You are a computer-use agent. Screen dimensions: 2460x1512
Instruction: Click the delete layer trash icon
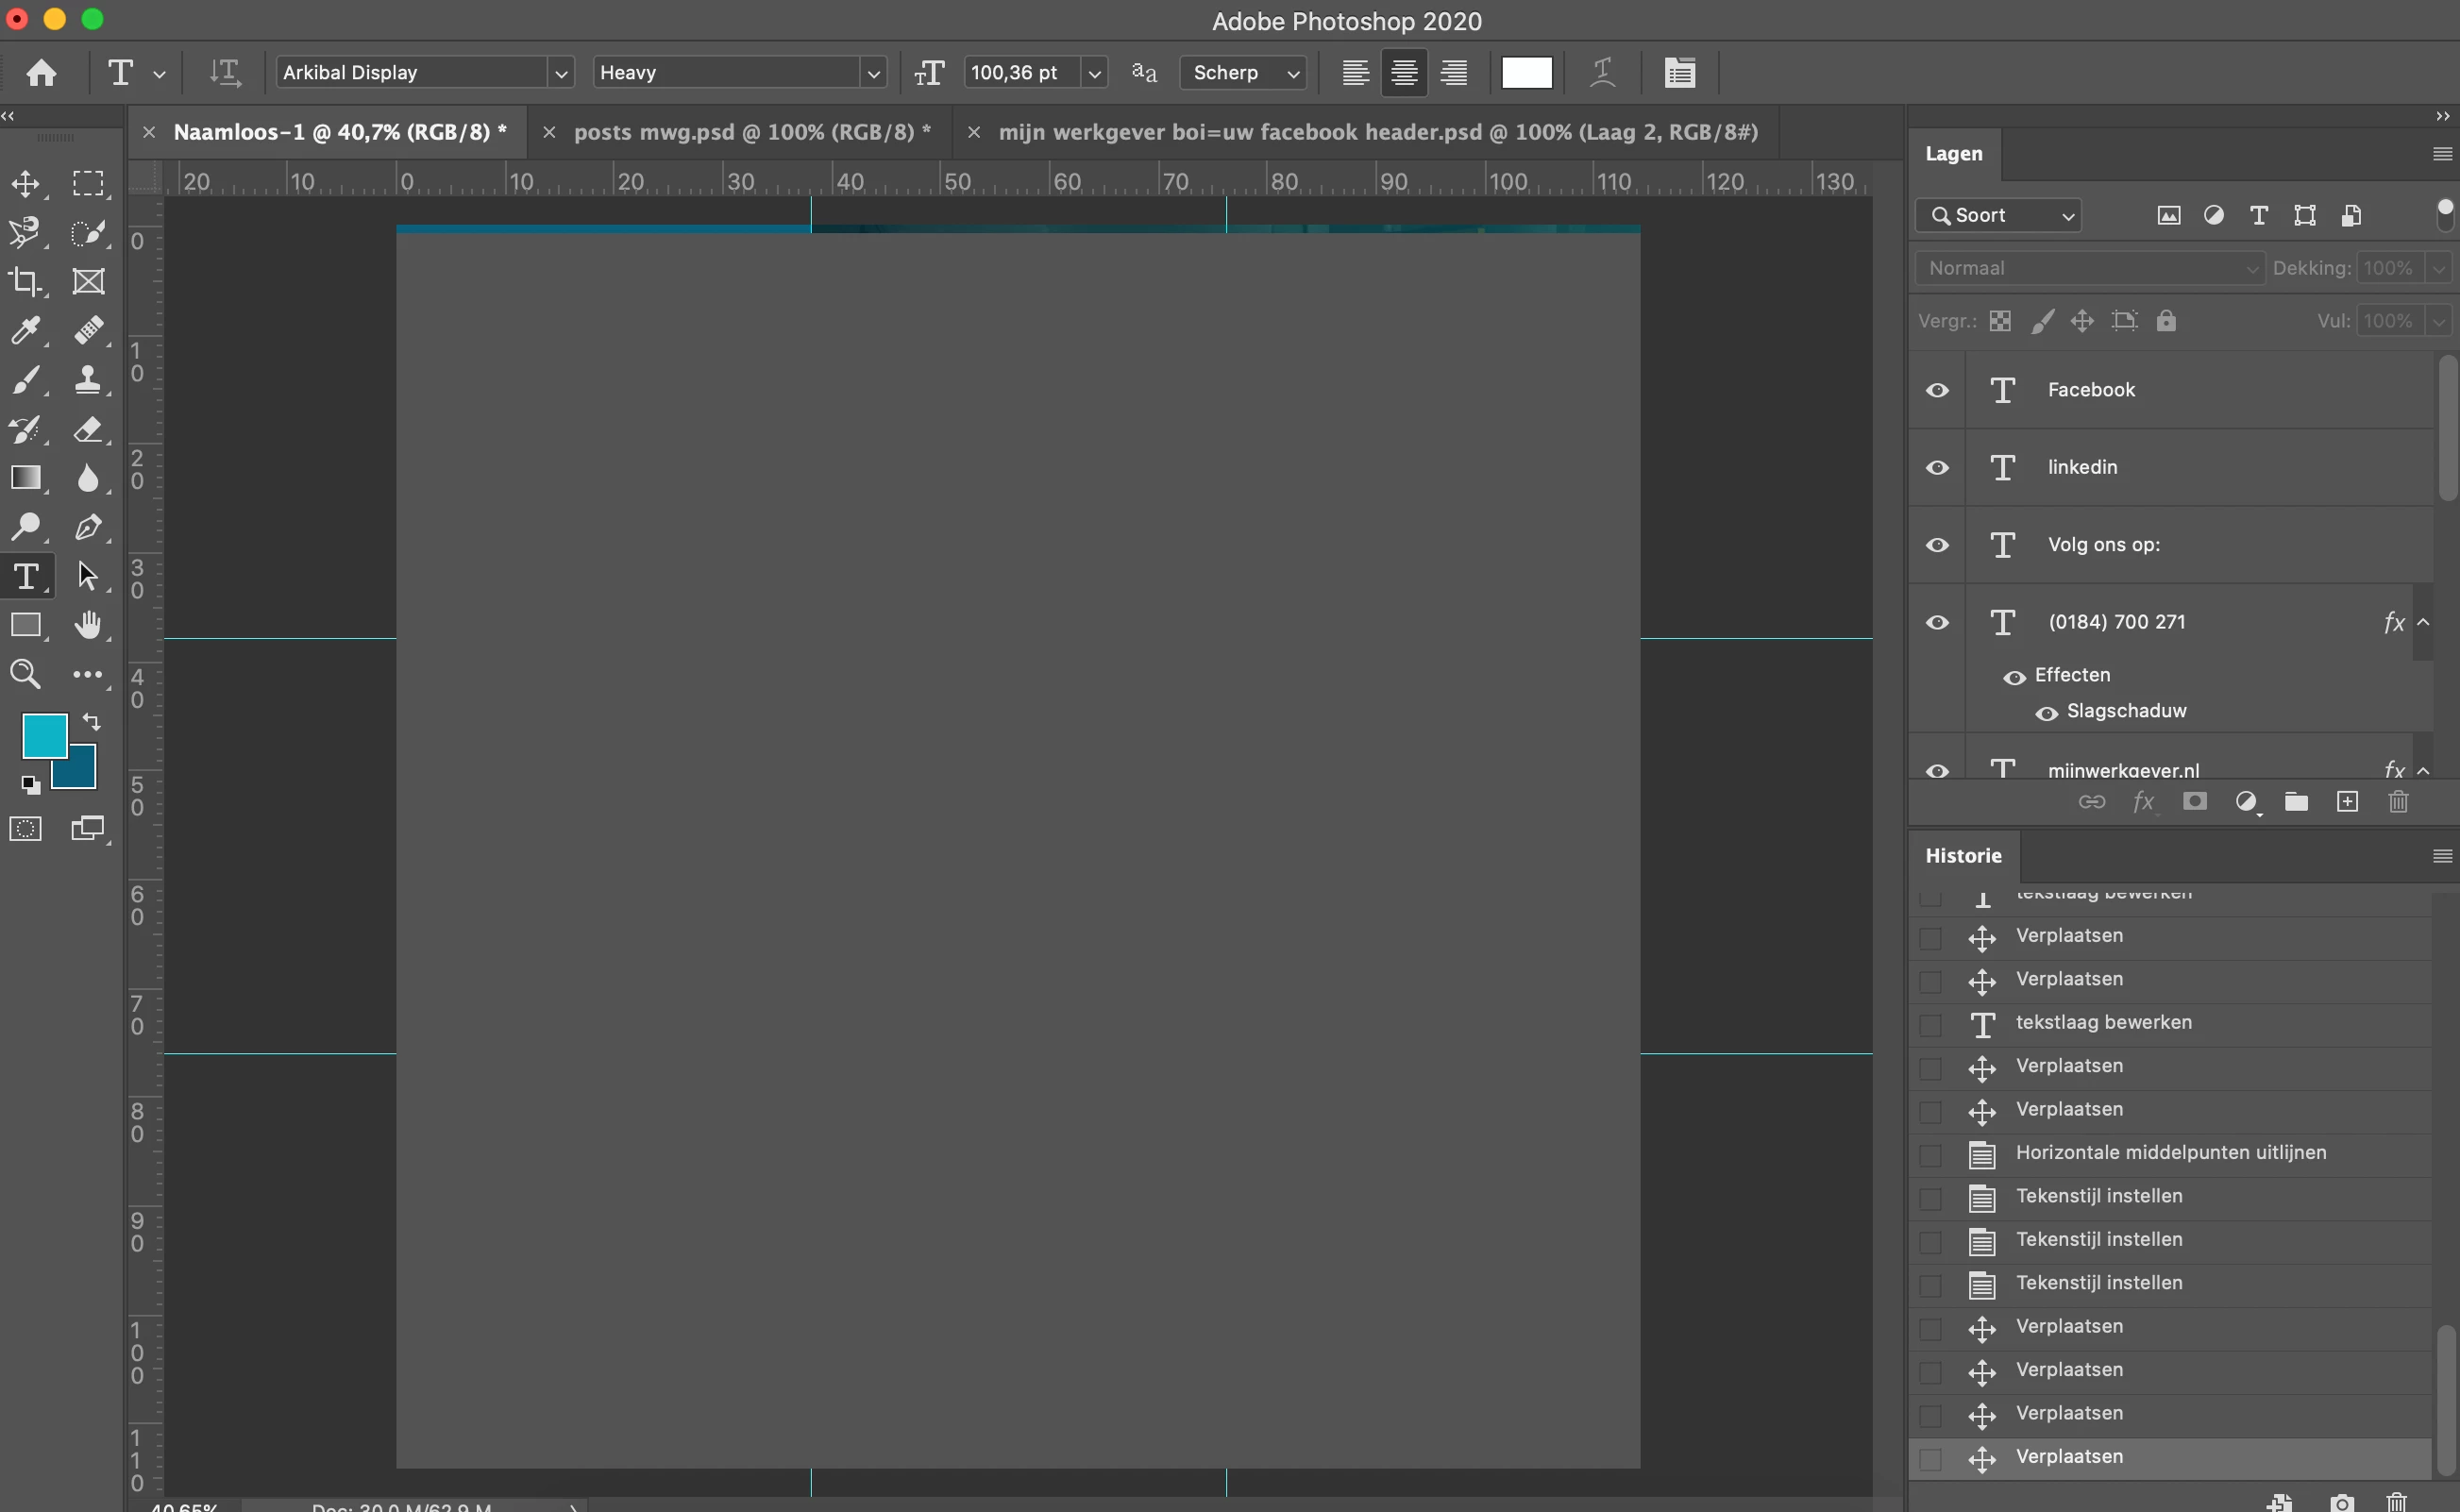(2398, 802)
